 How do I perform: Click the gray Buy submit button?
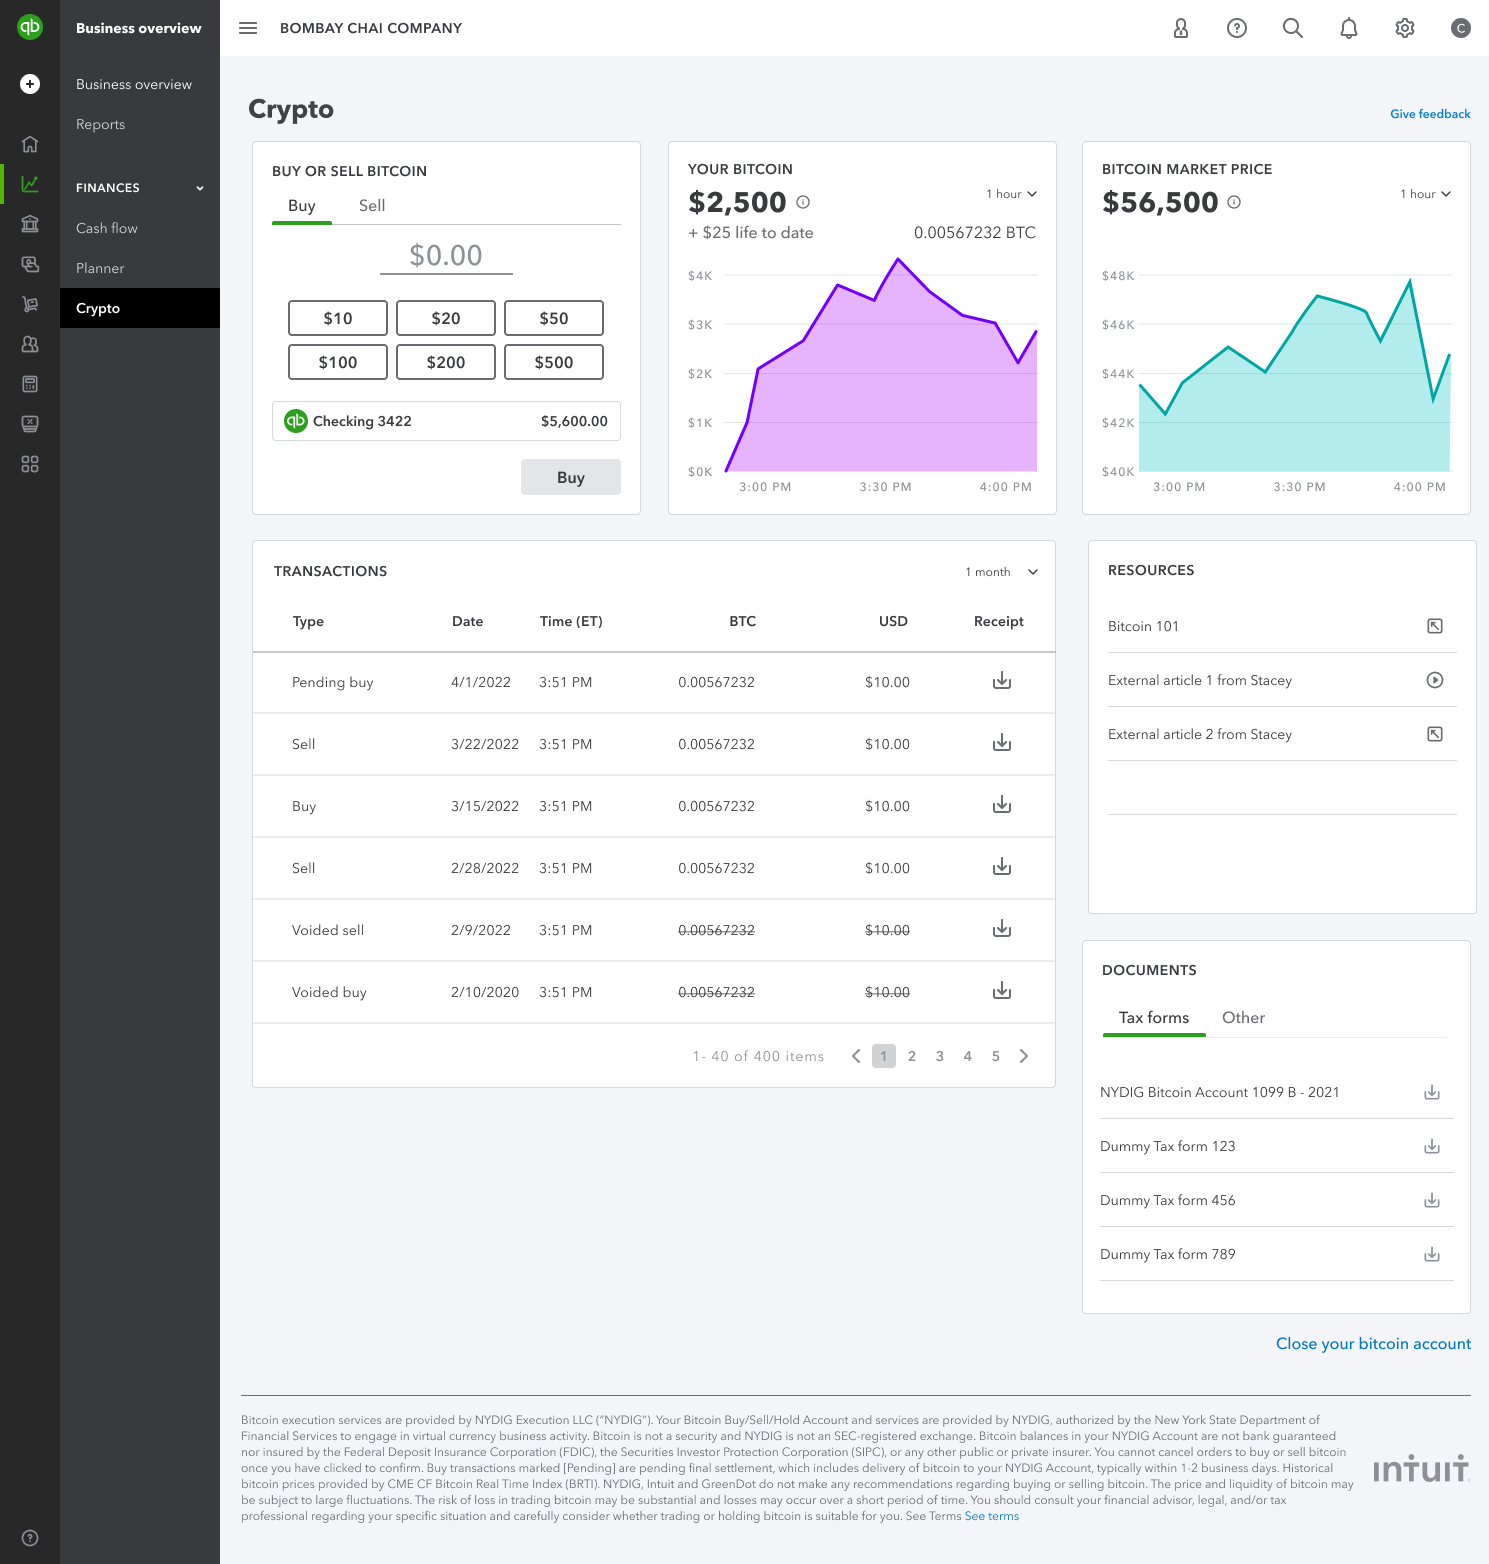point(571,477)
